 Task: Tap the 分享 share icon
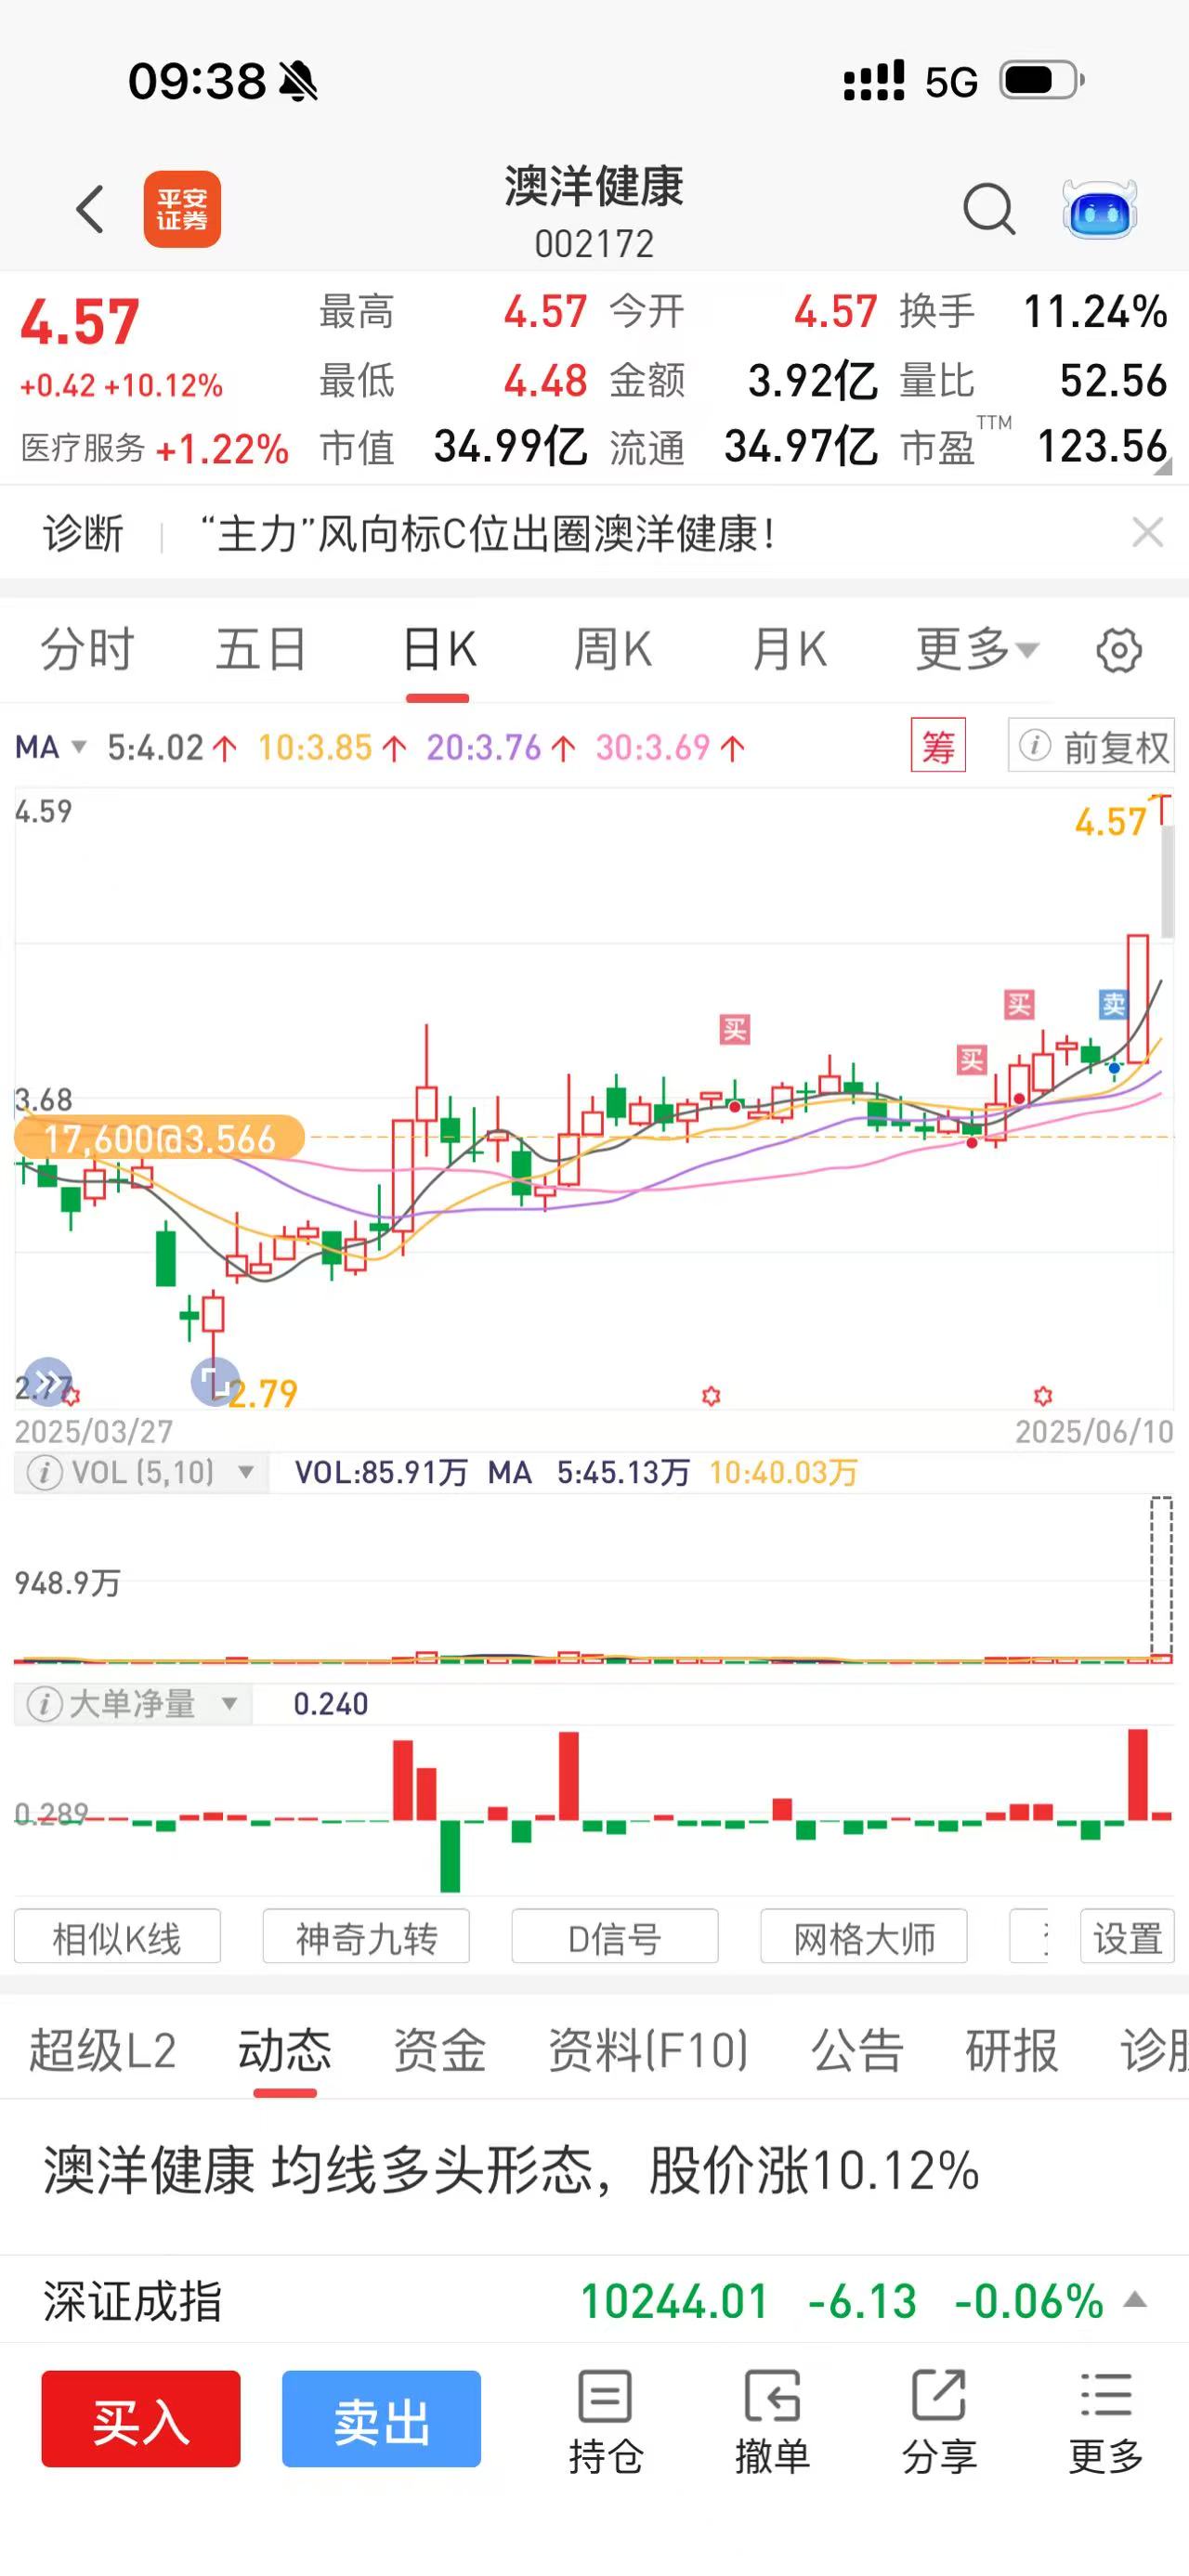point(939,2421)
